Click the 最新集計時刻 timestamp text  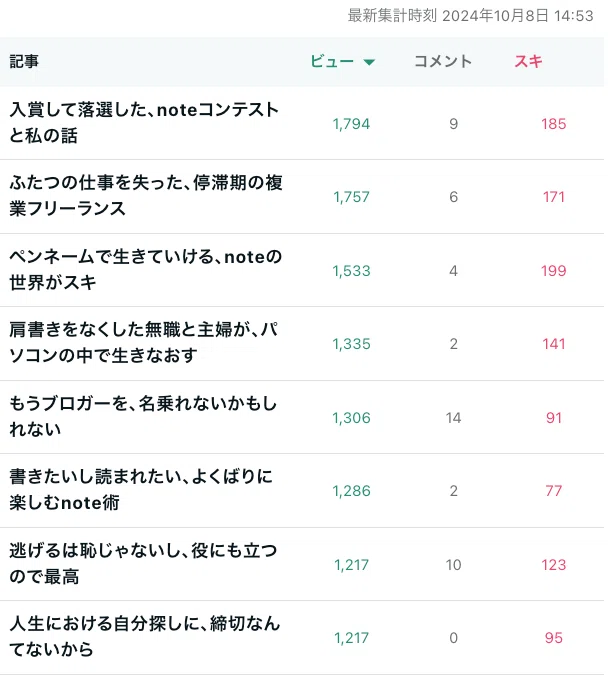click(x=471, y=16)
